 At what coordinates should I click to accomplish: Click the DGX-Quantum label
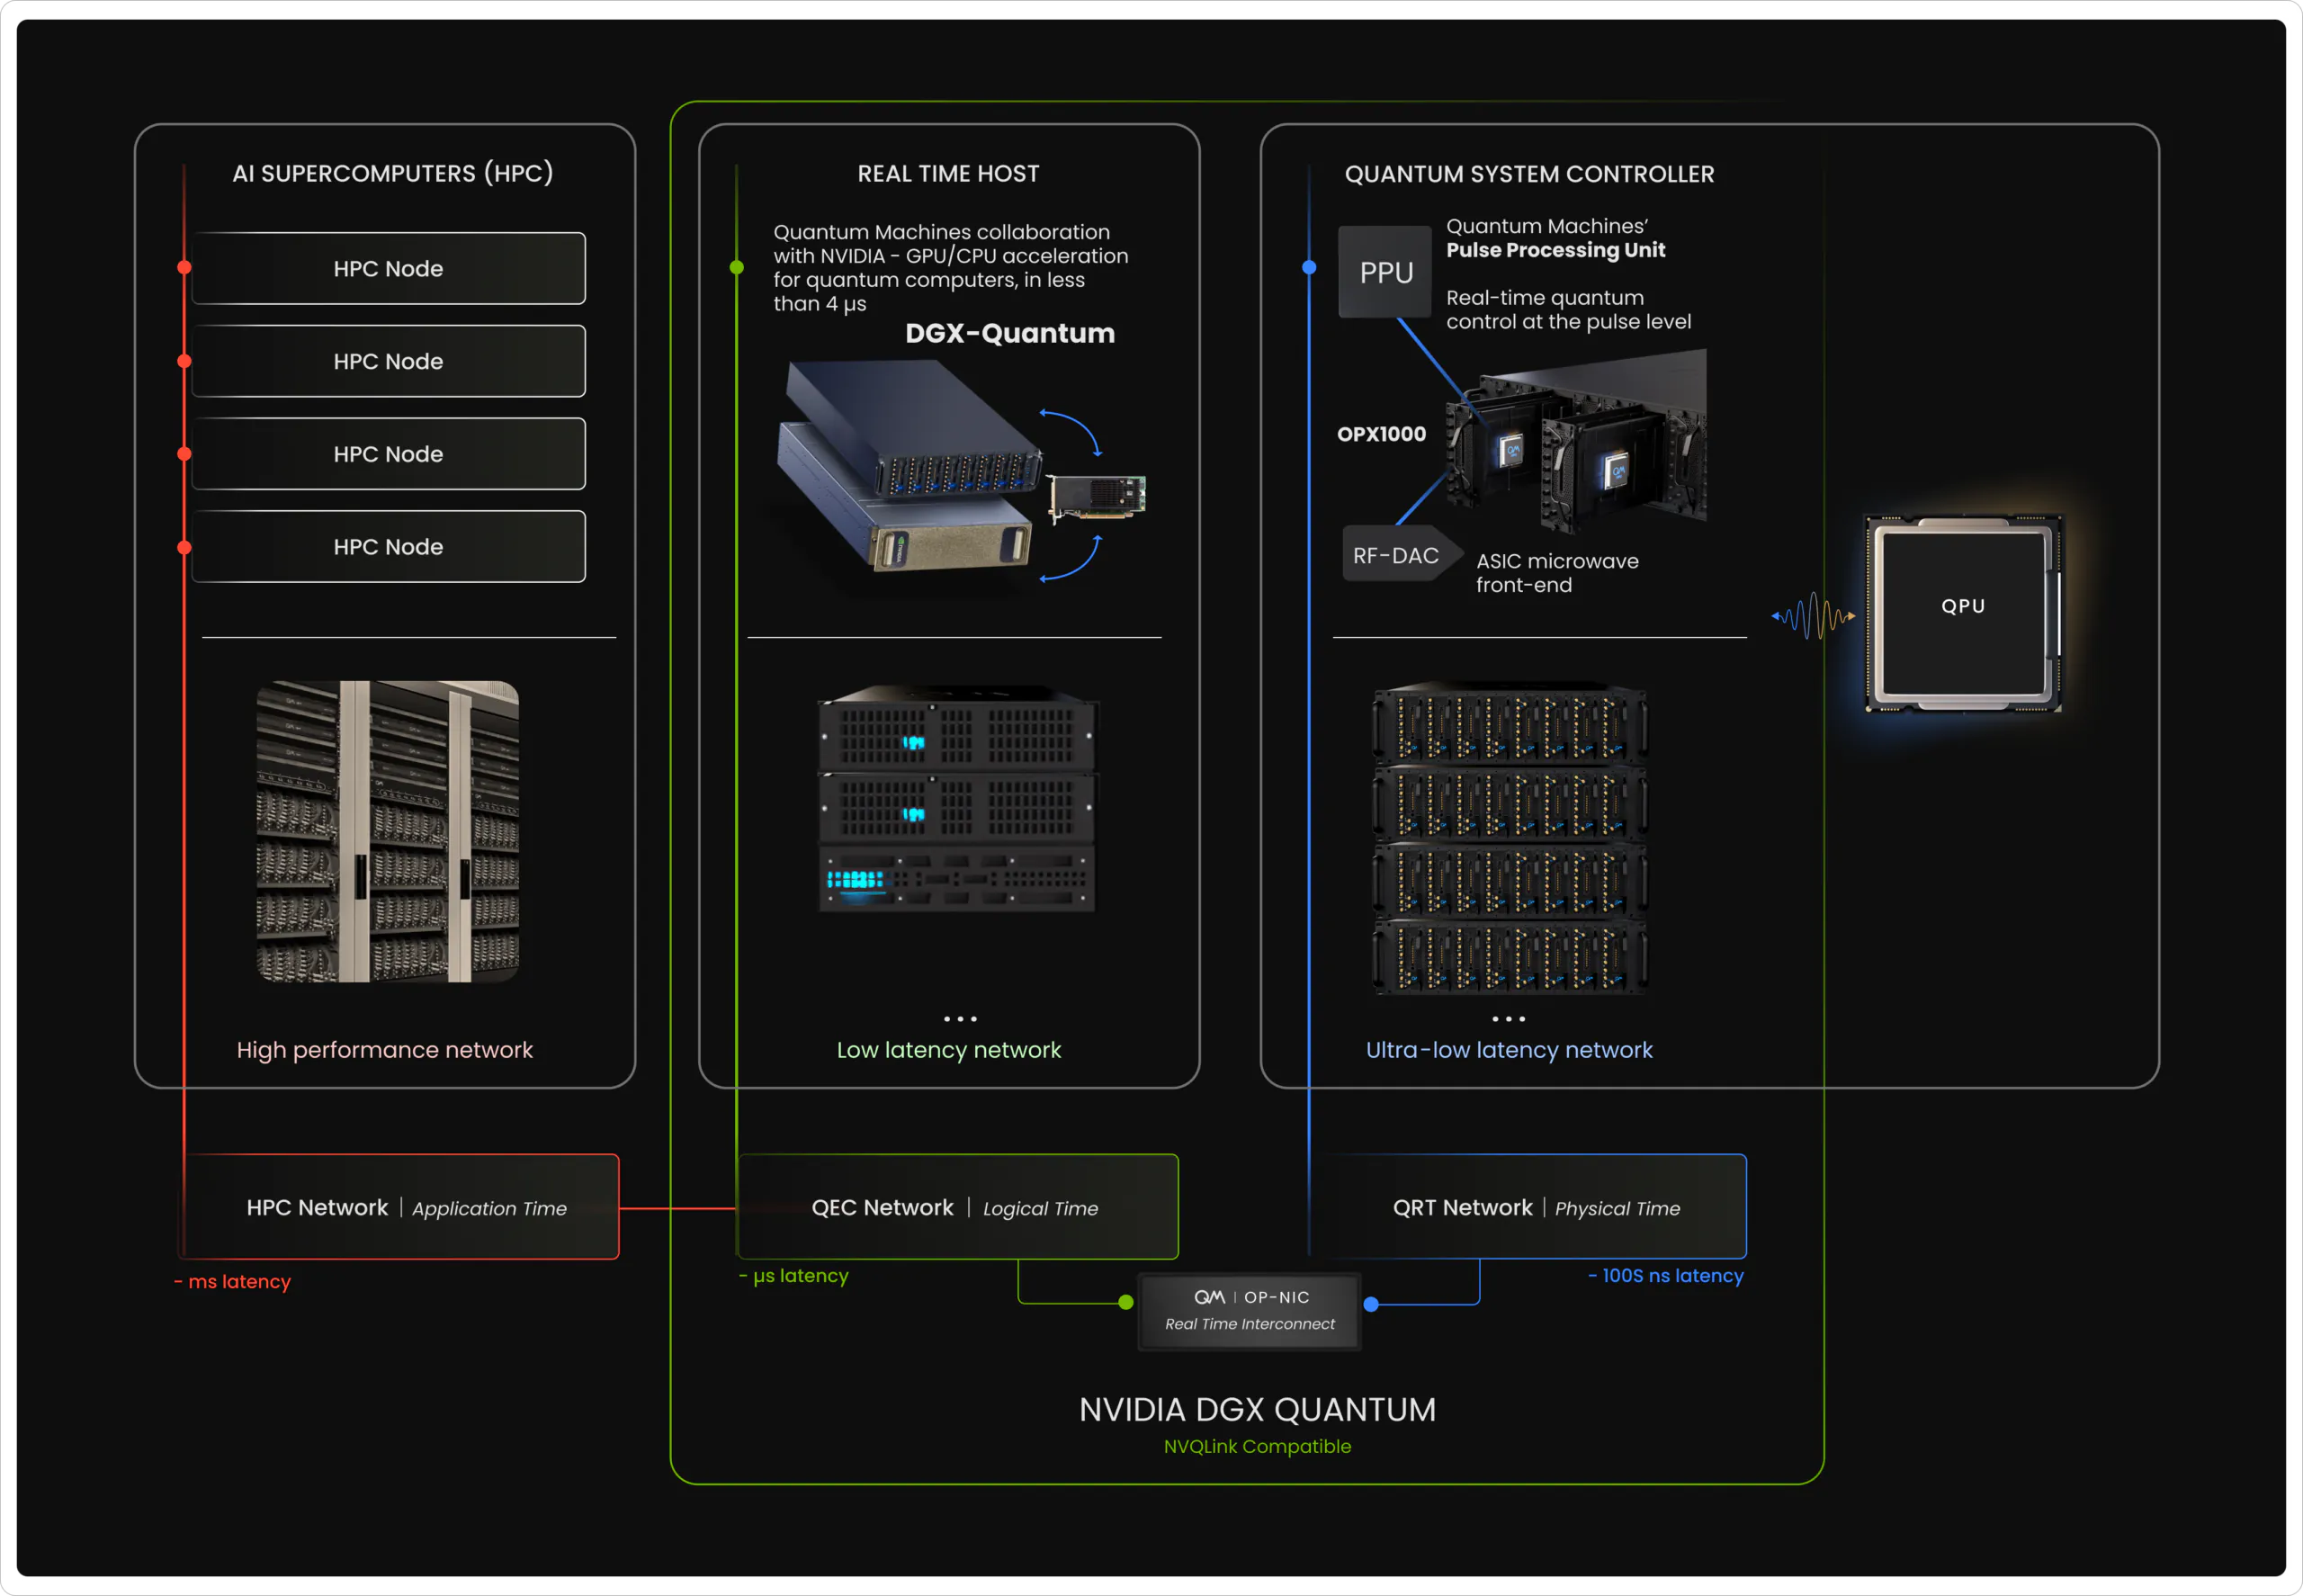tap(1010, 333)
